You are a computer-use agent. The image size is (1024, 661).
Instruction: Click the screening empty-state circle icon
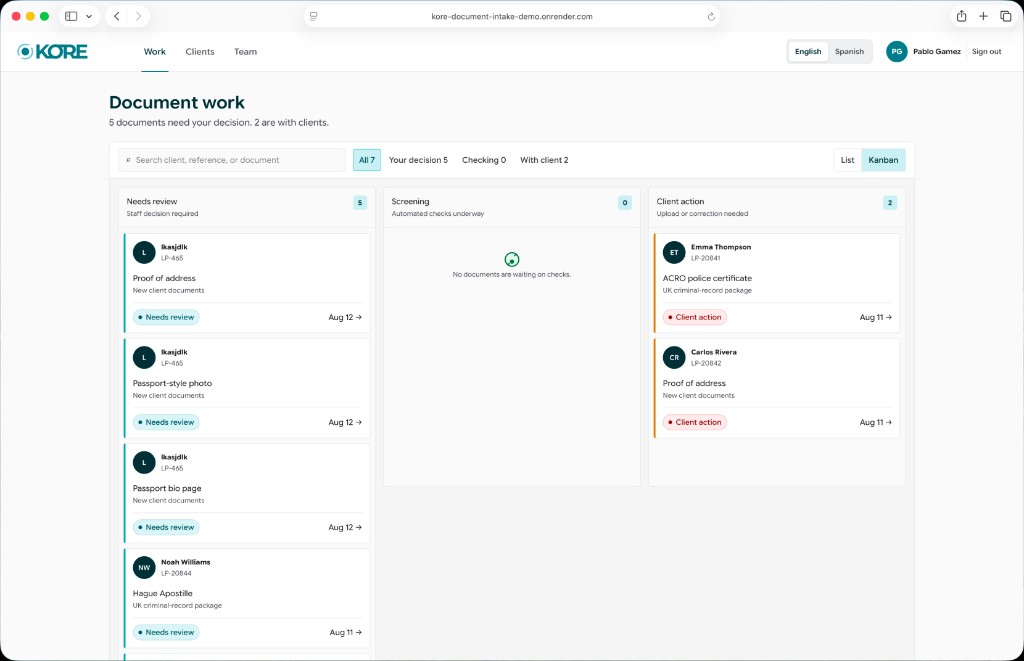click(x=512, y=259)
